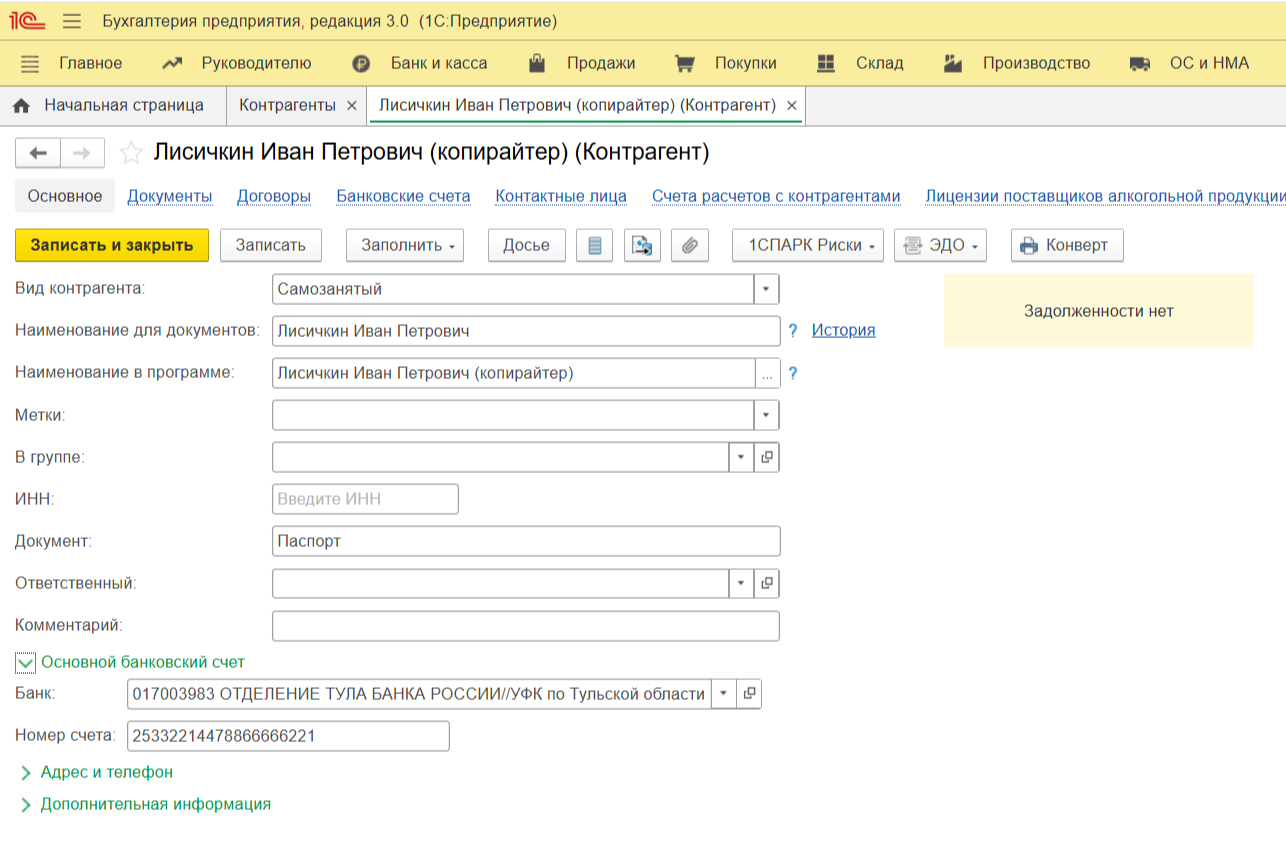Click the ИНН input field
This screenshot has height=865, width=1286.
[x=365, y=499]
